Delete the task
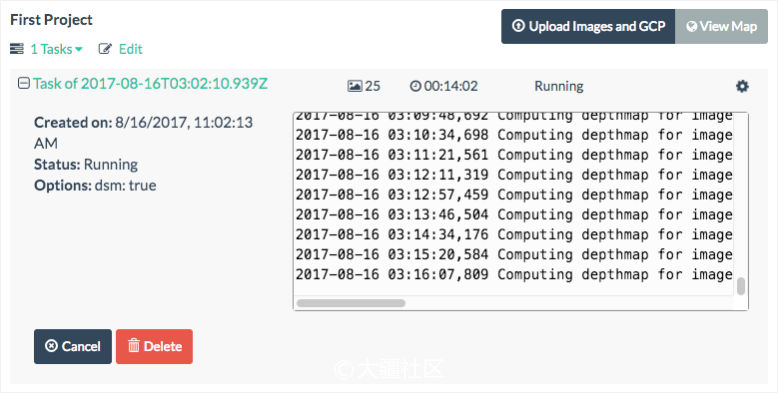 click(154, 346)
